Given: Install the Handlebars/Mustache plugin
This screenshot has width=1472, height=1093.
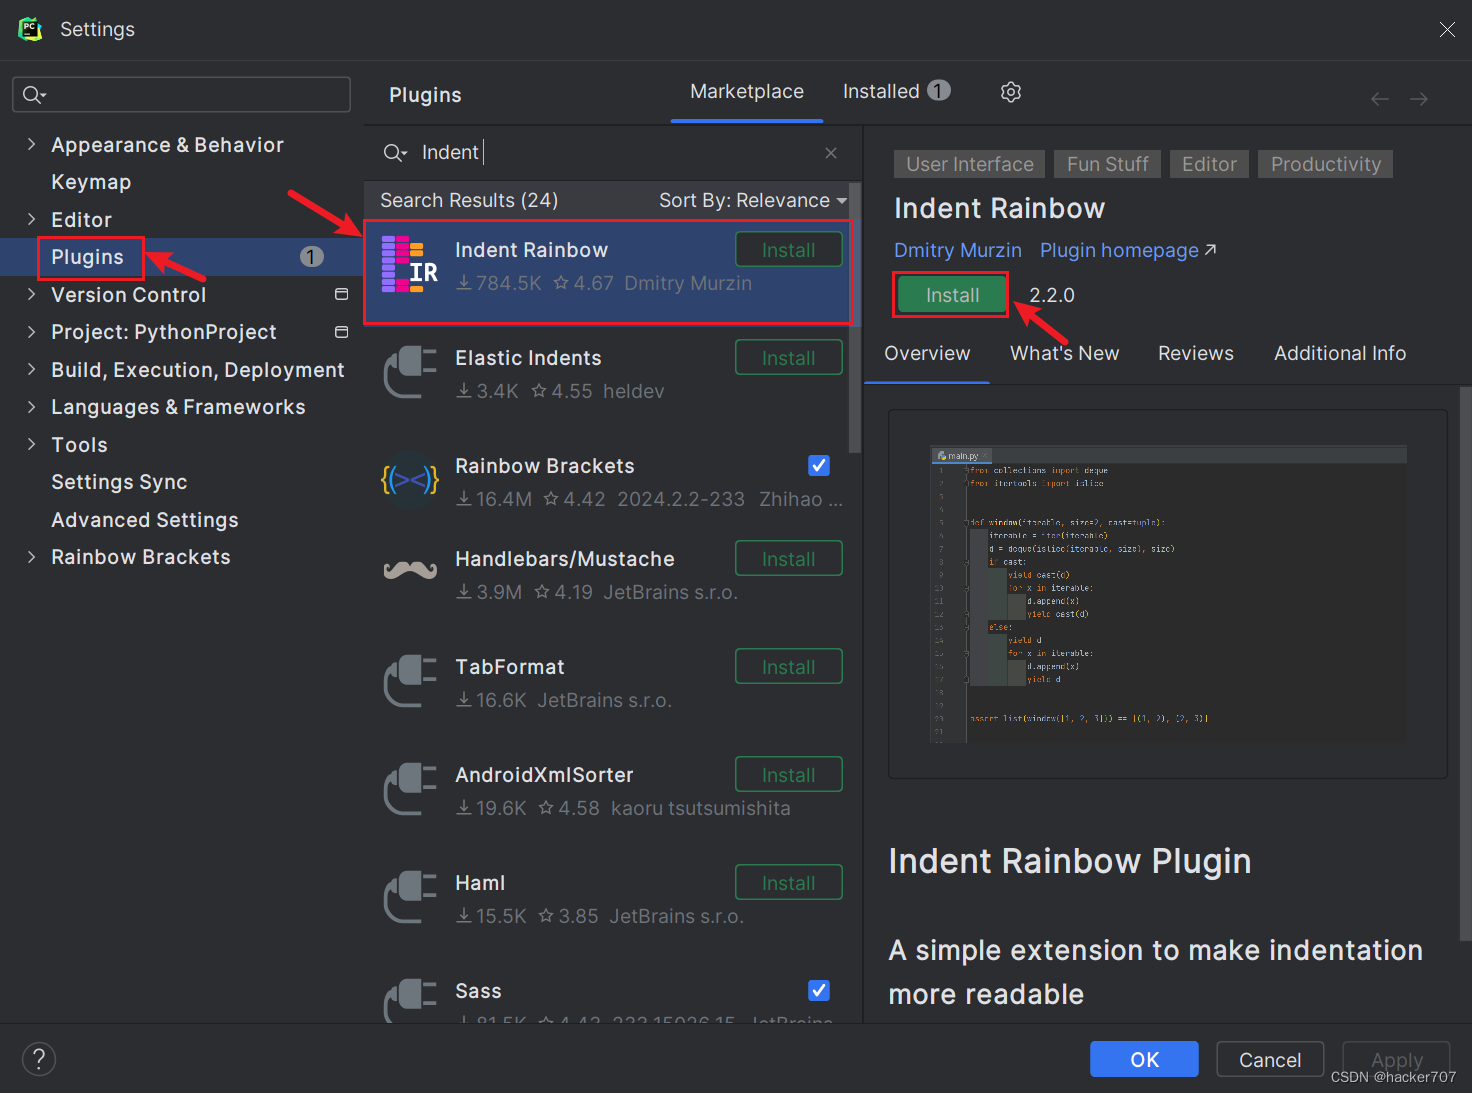Looking at the screenshot, I should point(789,559).
